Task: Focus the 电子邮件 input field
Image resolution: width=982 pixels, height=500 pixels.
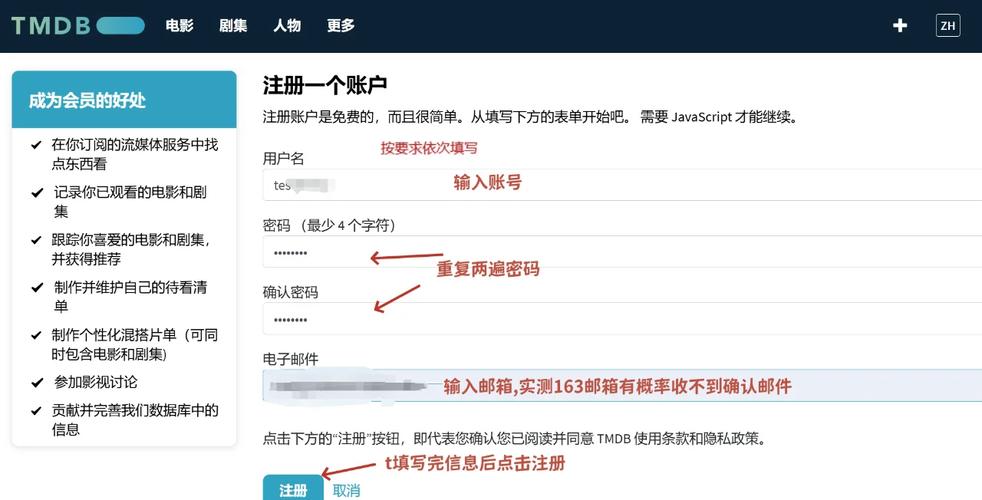Action: 622,385
